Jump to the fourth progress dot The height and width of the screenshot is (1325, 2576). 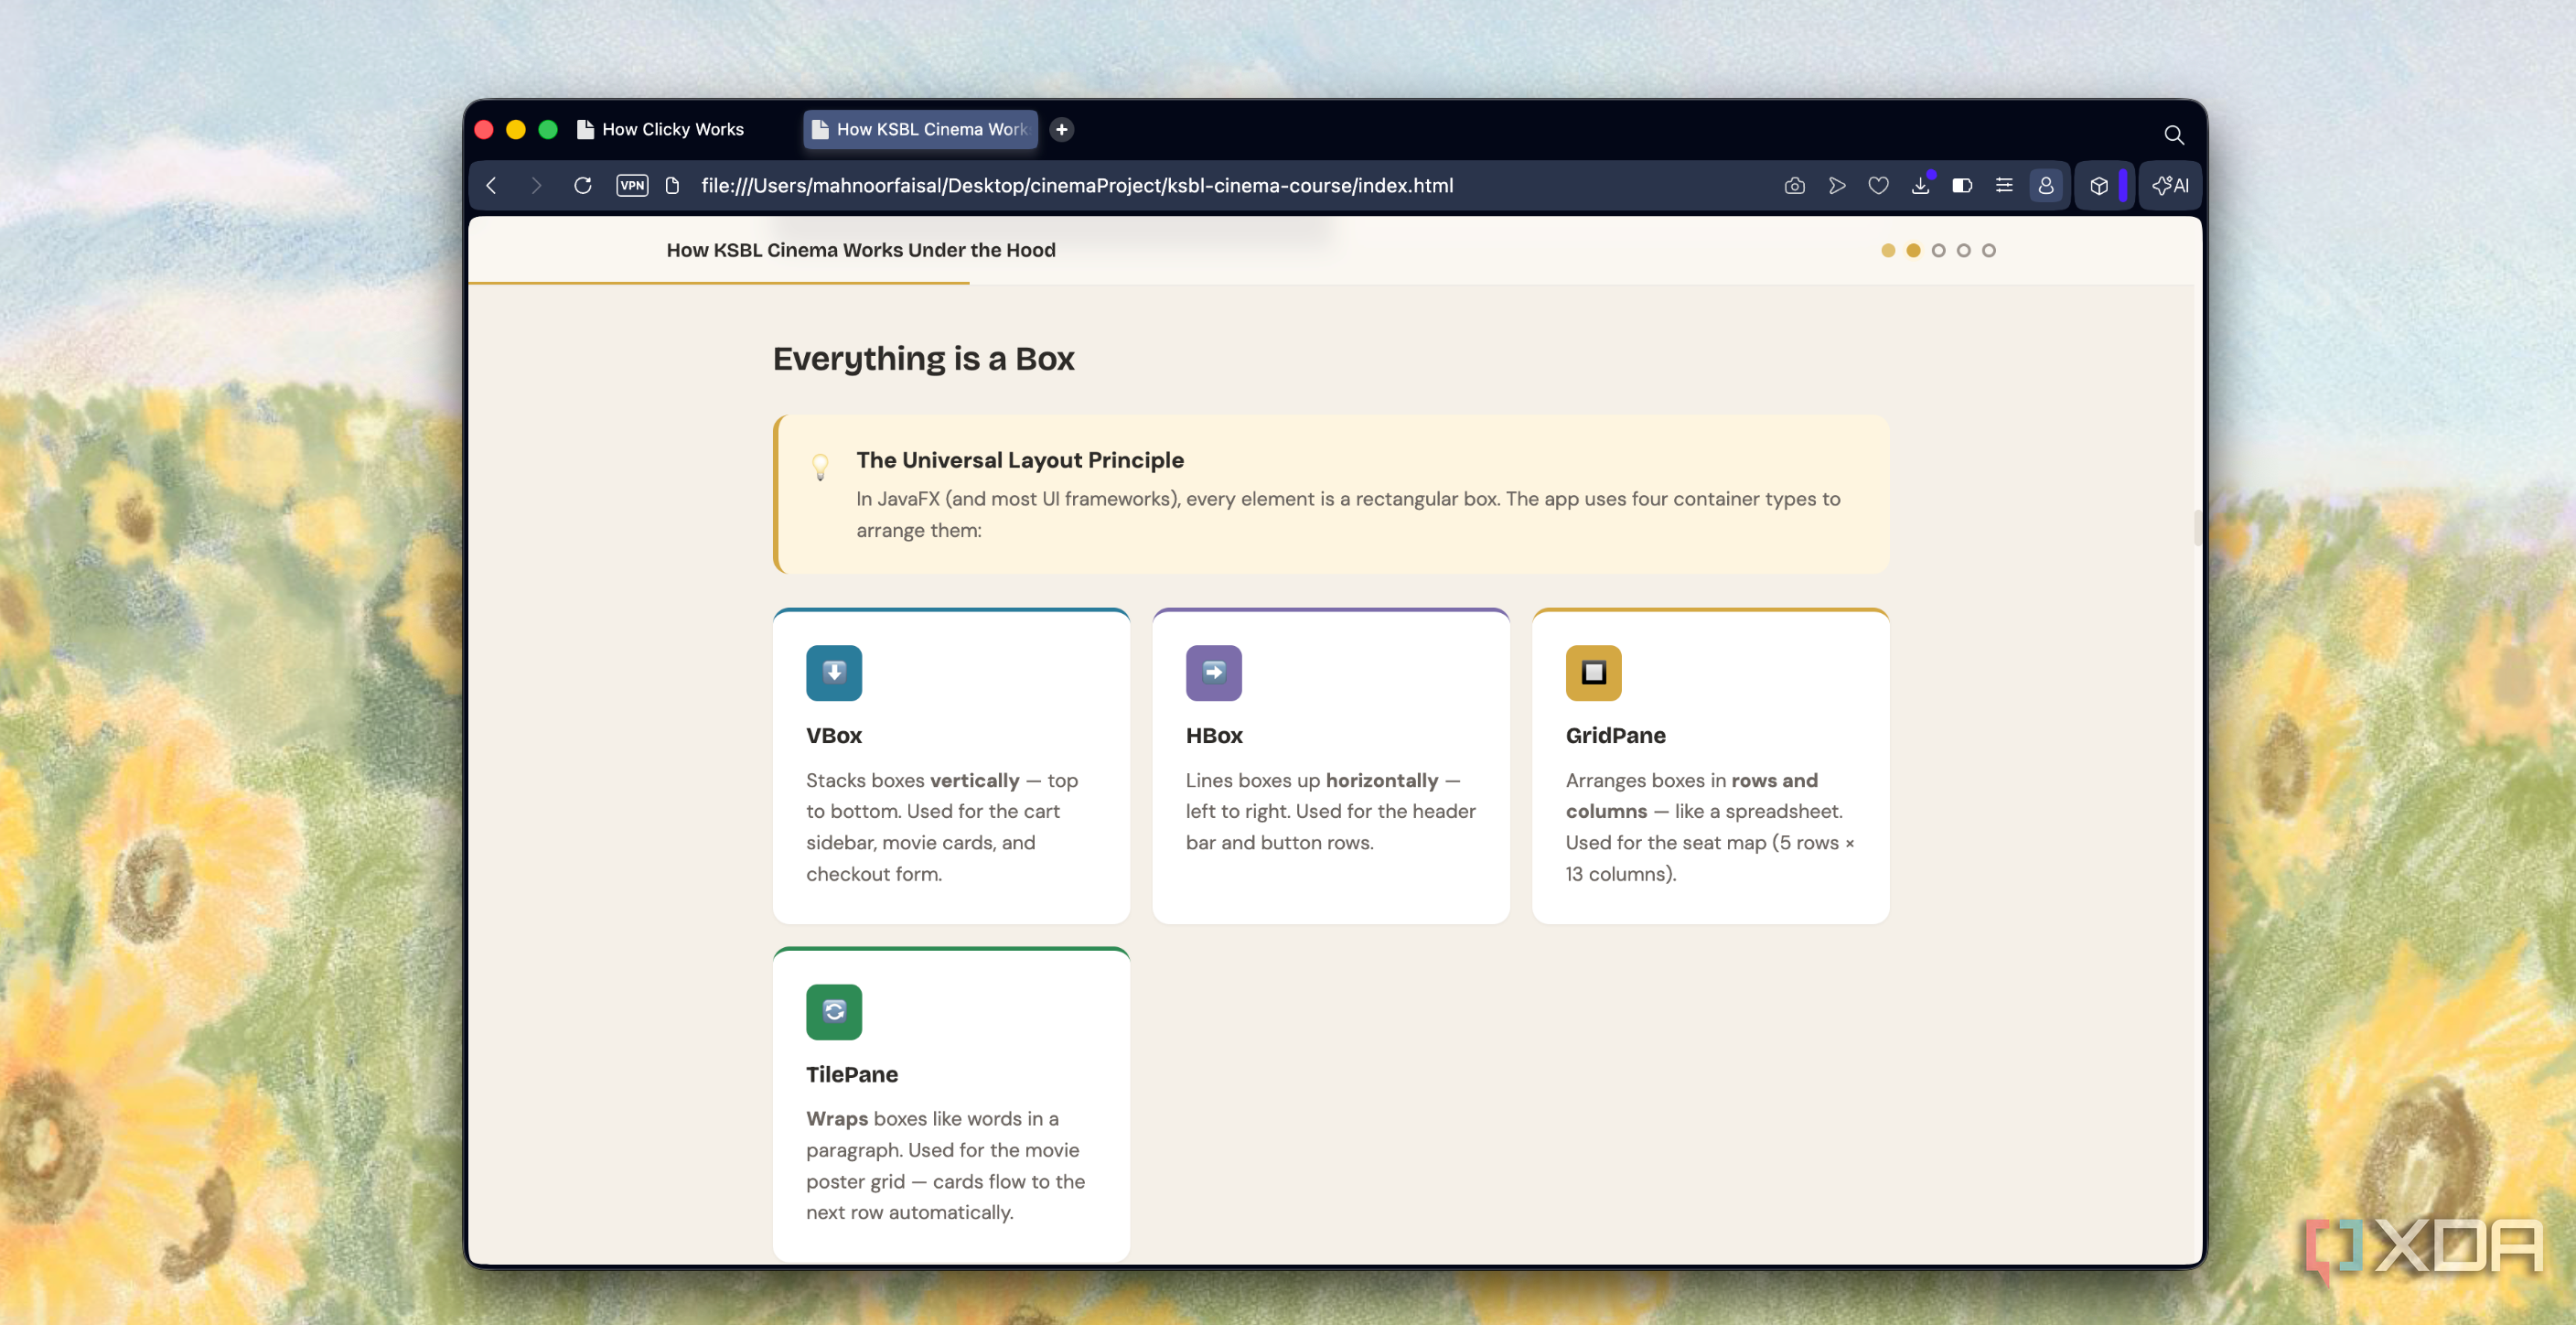click(1963, 250)
